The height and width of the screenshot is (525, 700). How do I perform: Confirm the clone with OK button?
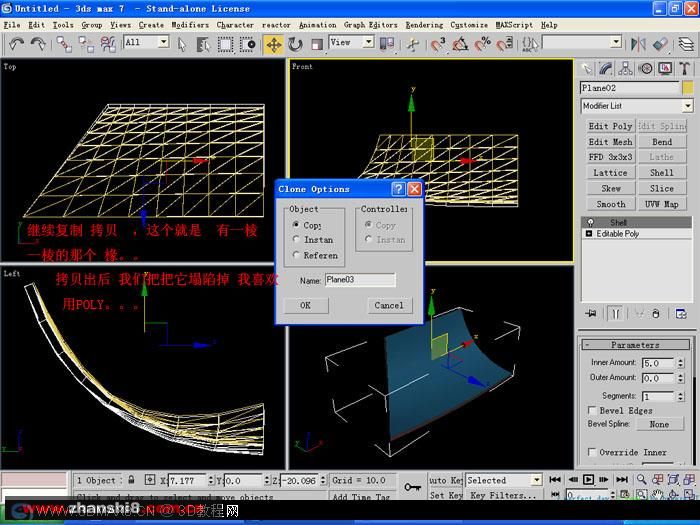306,305
